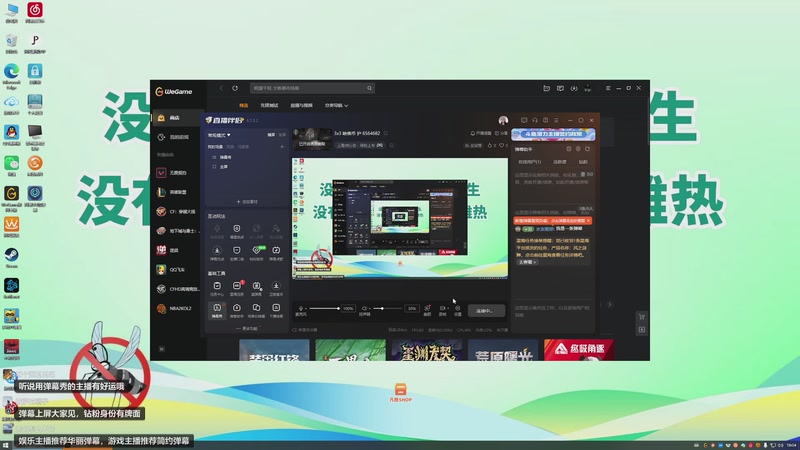The image size is (800, 450).
Task: Adjust the speaker volume slider
Action: [388, 309]
